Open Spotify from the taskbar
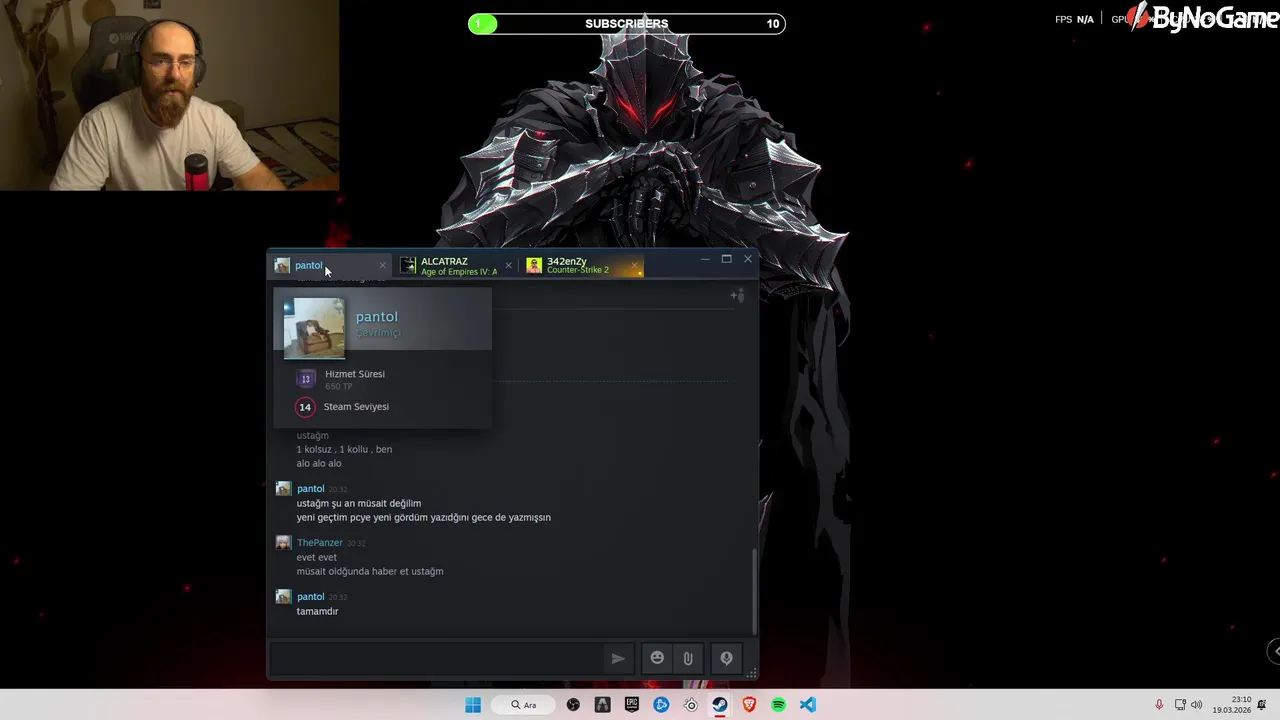 pos(778,705)
